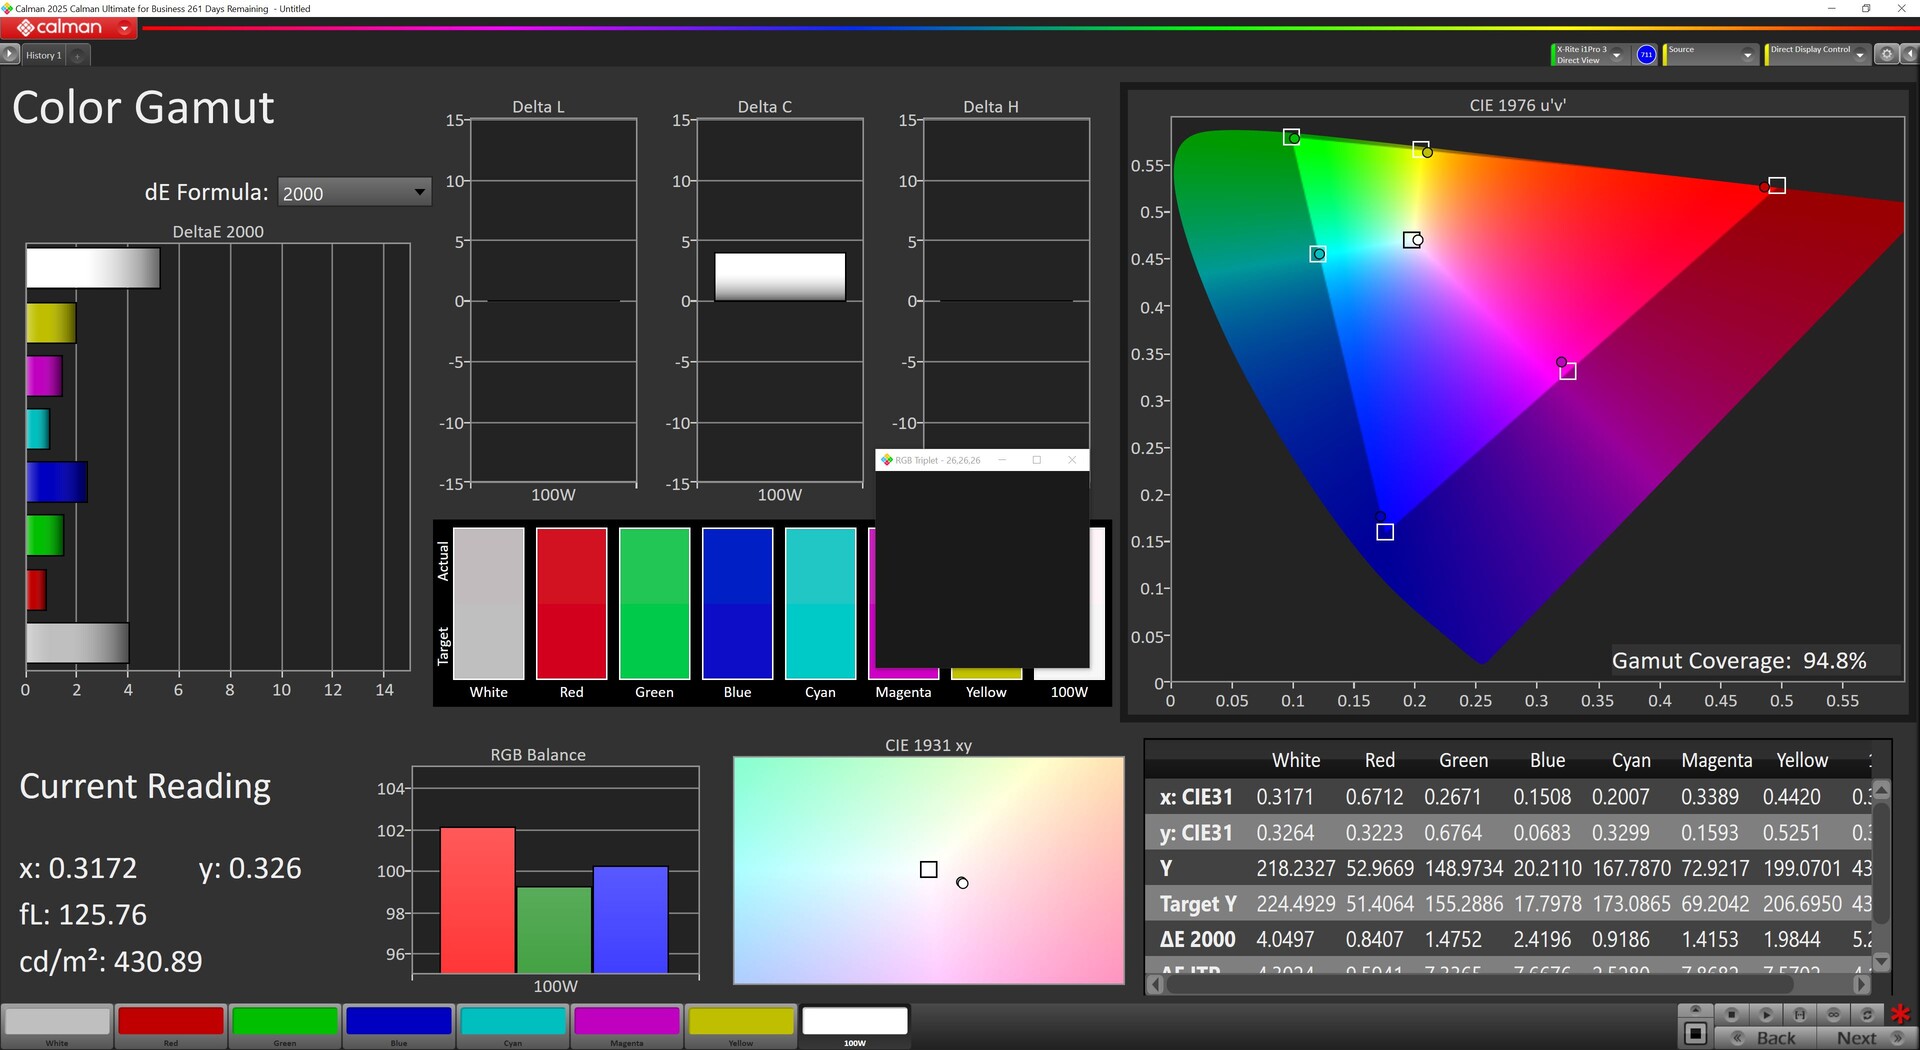Image resolution: width=1920 pixels, height=1050 pixels.
Task: Select the Blue pattern swatch
Action: (x=399, y=1021)
